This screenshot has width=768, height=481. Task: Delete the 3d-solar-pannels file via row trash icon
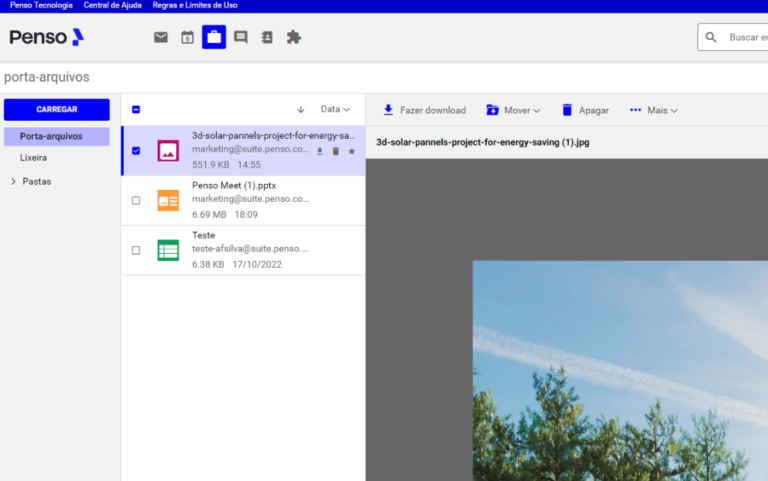click(336, 151)
